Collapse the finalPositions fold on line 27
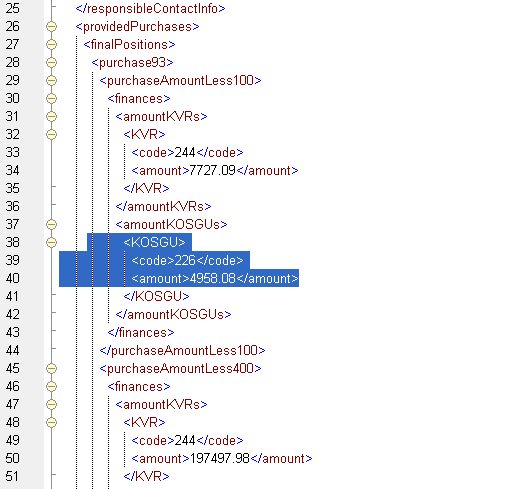514x489 pixels. [51, 45]
